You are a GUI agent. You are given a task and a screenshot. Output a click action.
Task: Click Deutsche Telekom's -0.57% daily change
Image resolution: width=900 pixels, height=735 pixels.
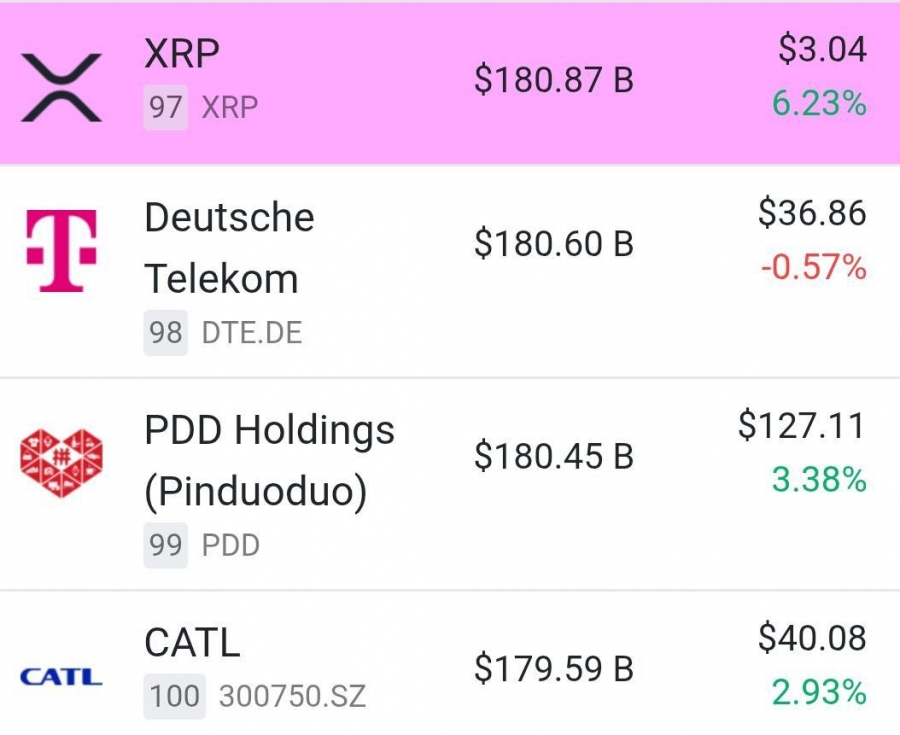812,268
